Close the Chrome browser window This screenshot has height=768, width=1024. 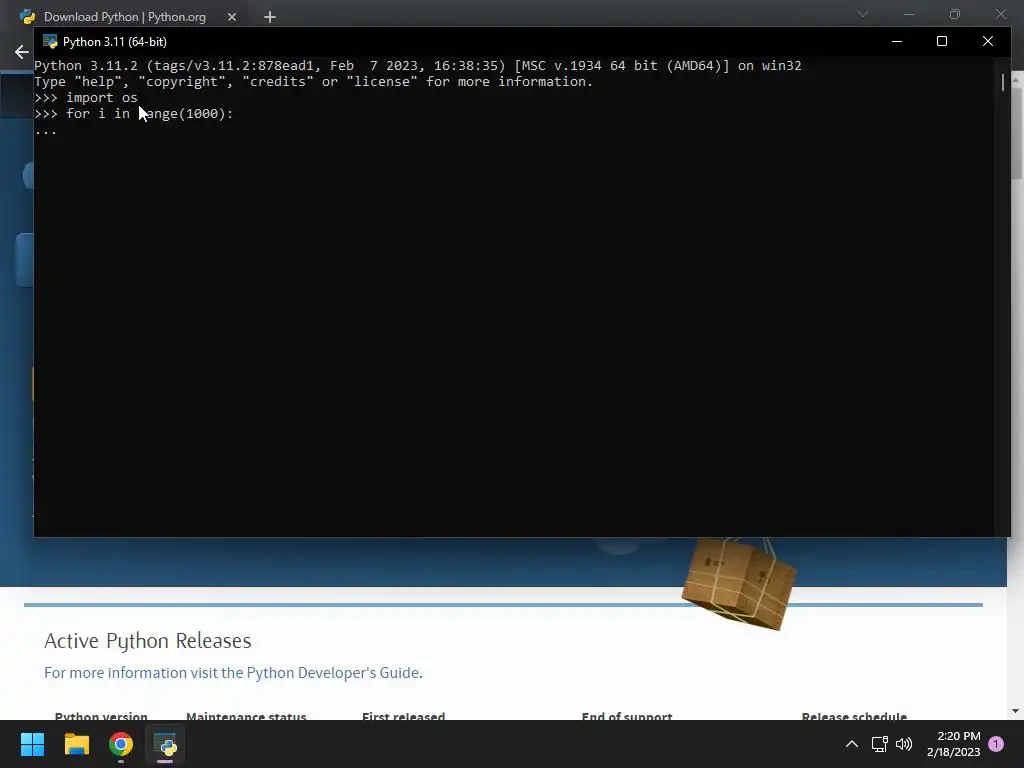pos(1000,14)
